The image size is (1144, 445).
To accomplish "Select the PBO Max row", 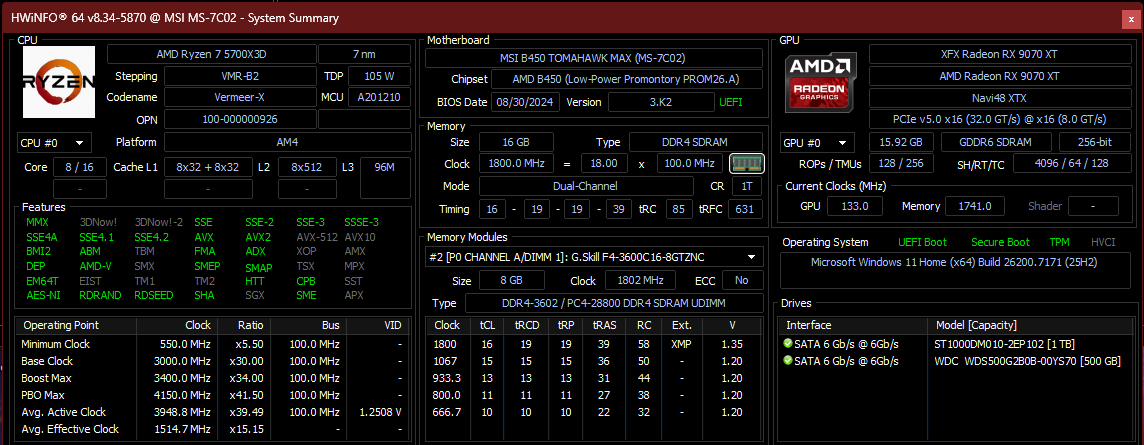I will [x=212, y=395].
